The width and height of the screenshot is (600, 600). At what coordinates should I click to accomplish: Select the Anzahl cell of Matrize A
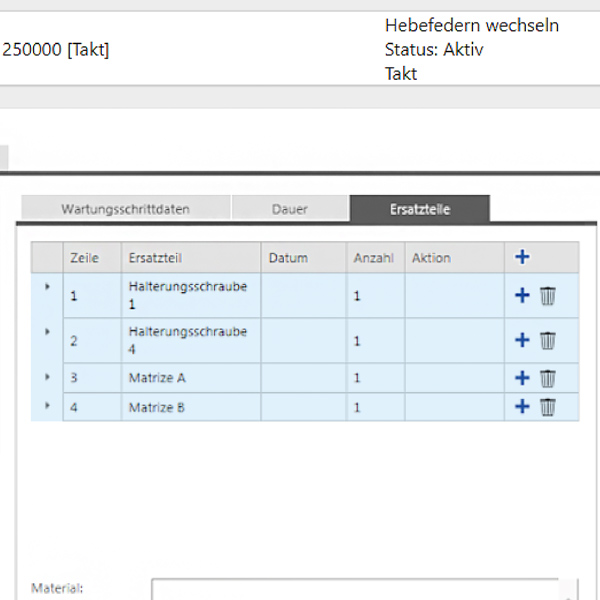[375, 378]
